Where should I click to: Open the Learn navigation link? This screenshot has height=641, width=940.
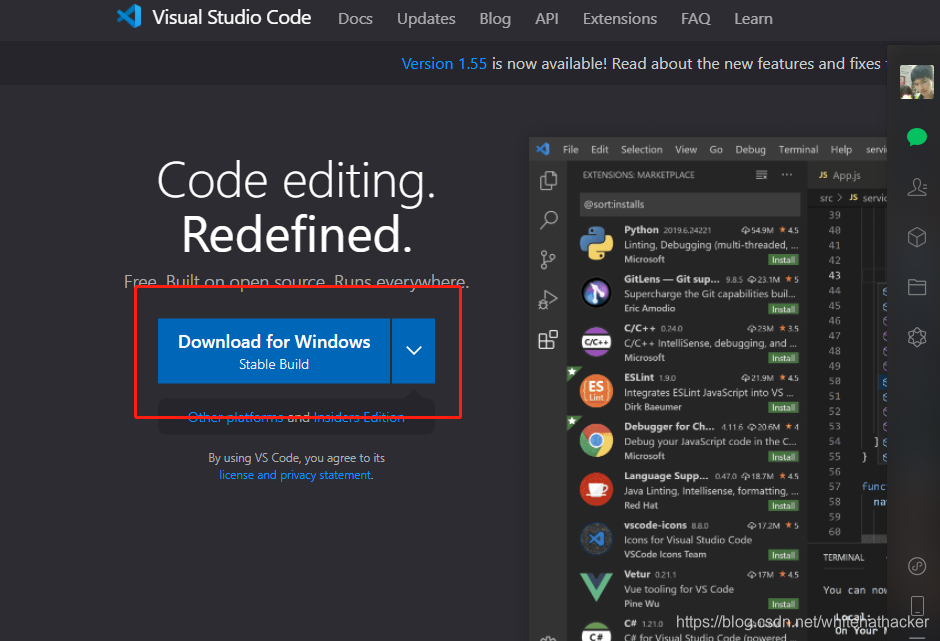tap(753, 19)
